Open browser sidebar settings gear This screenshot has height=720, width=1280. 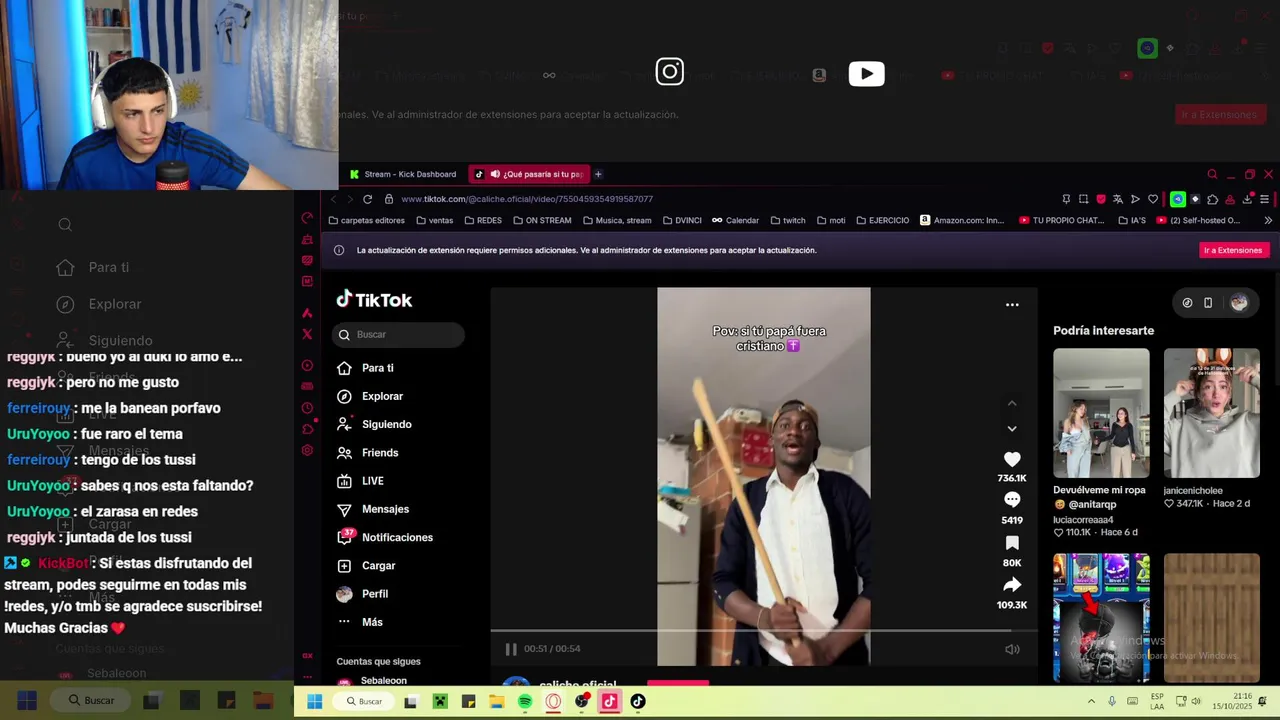click(x=307, y=450)
